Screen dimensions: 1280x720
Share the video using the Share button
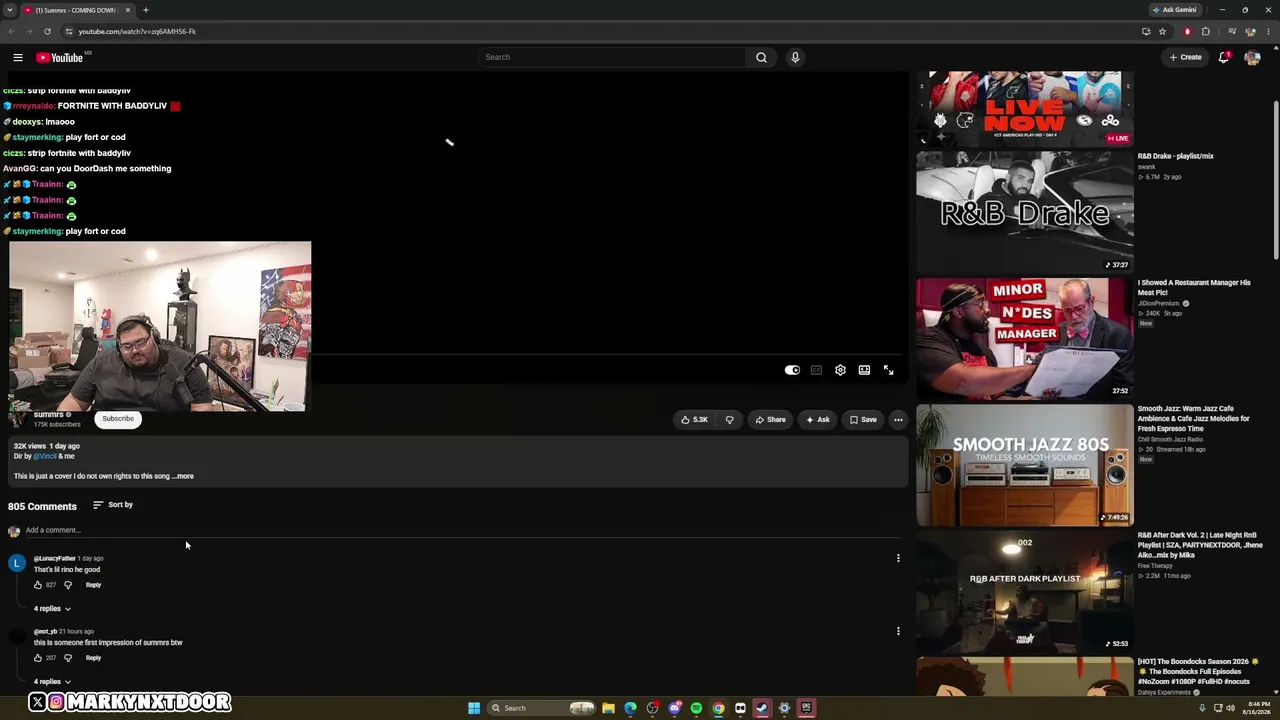point(770,420)
